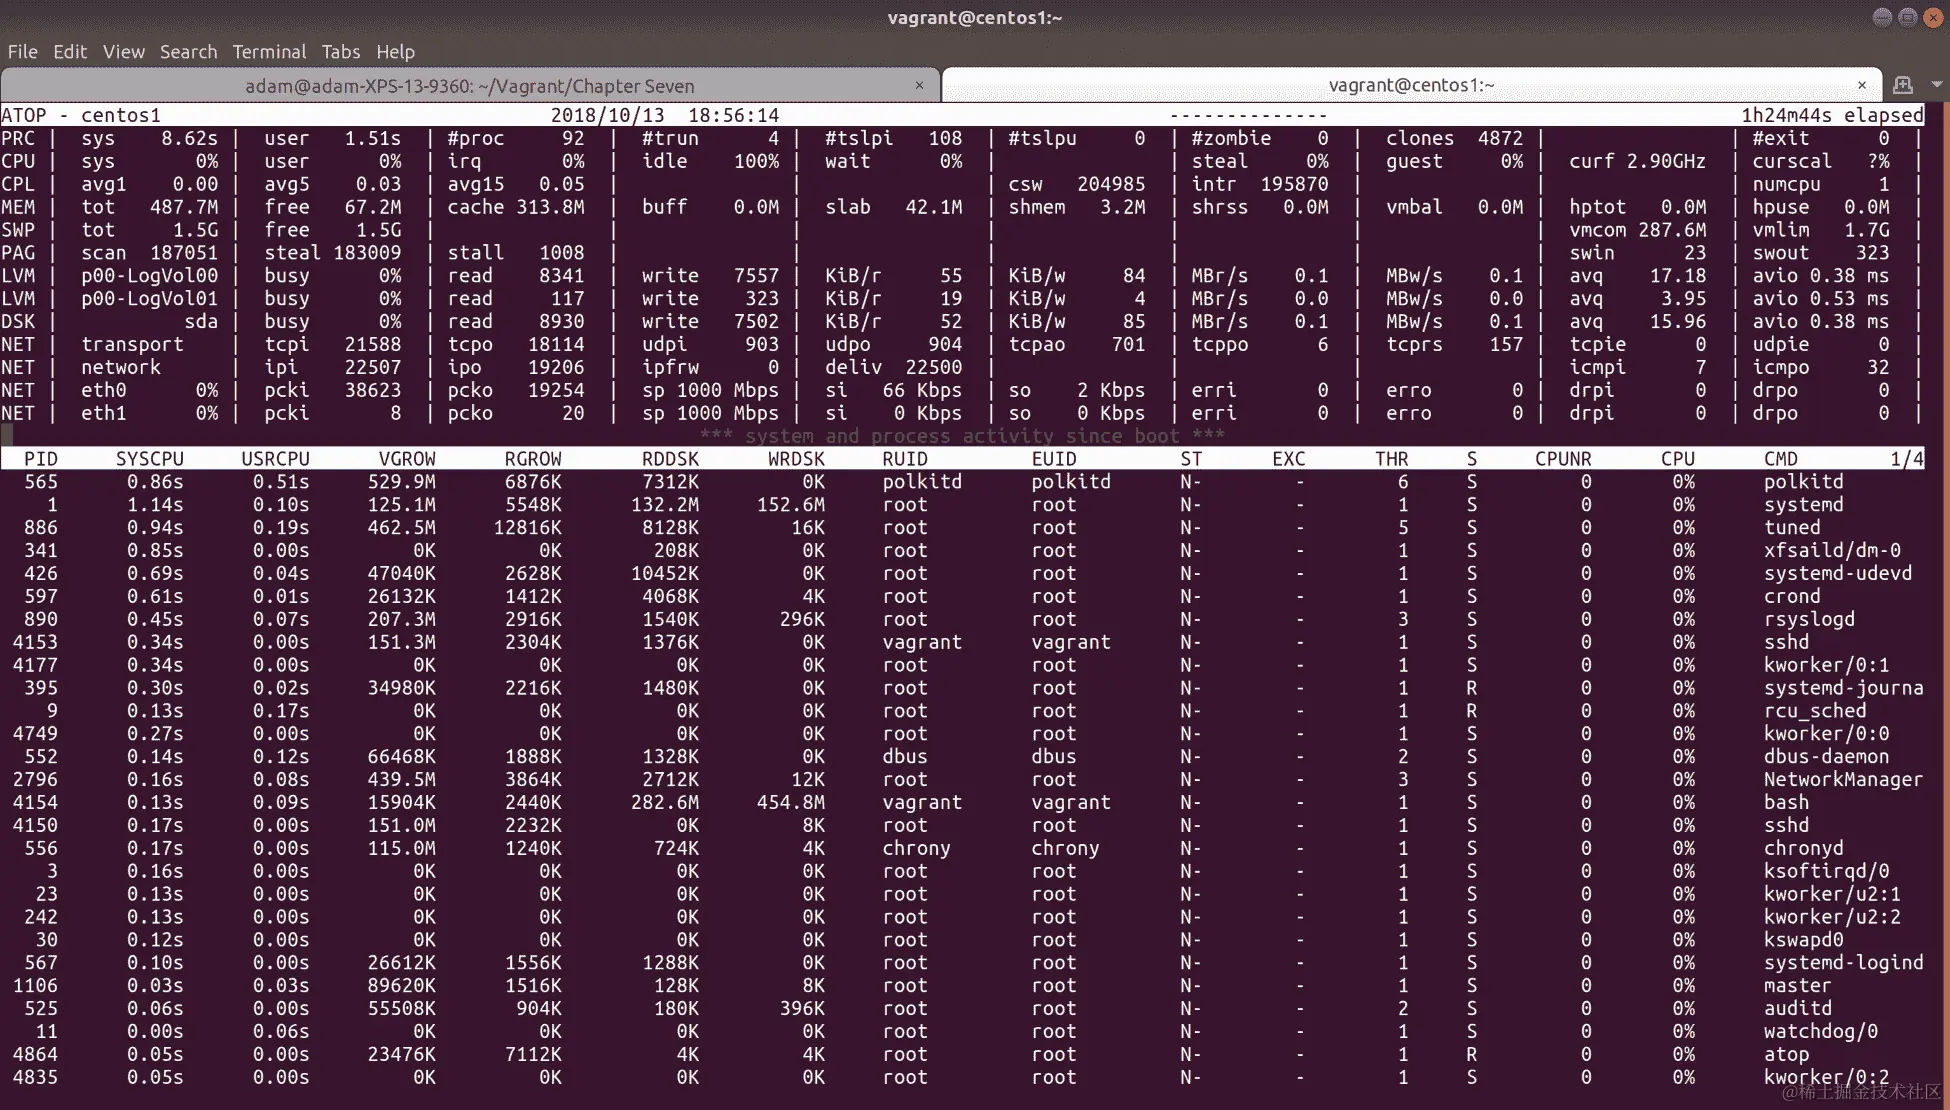Click the new tab icon
Viewport: 1950px width, 1110px height.
pos(1902,85)
